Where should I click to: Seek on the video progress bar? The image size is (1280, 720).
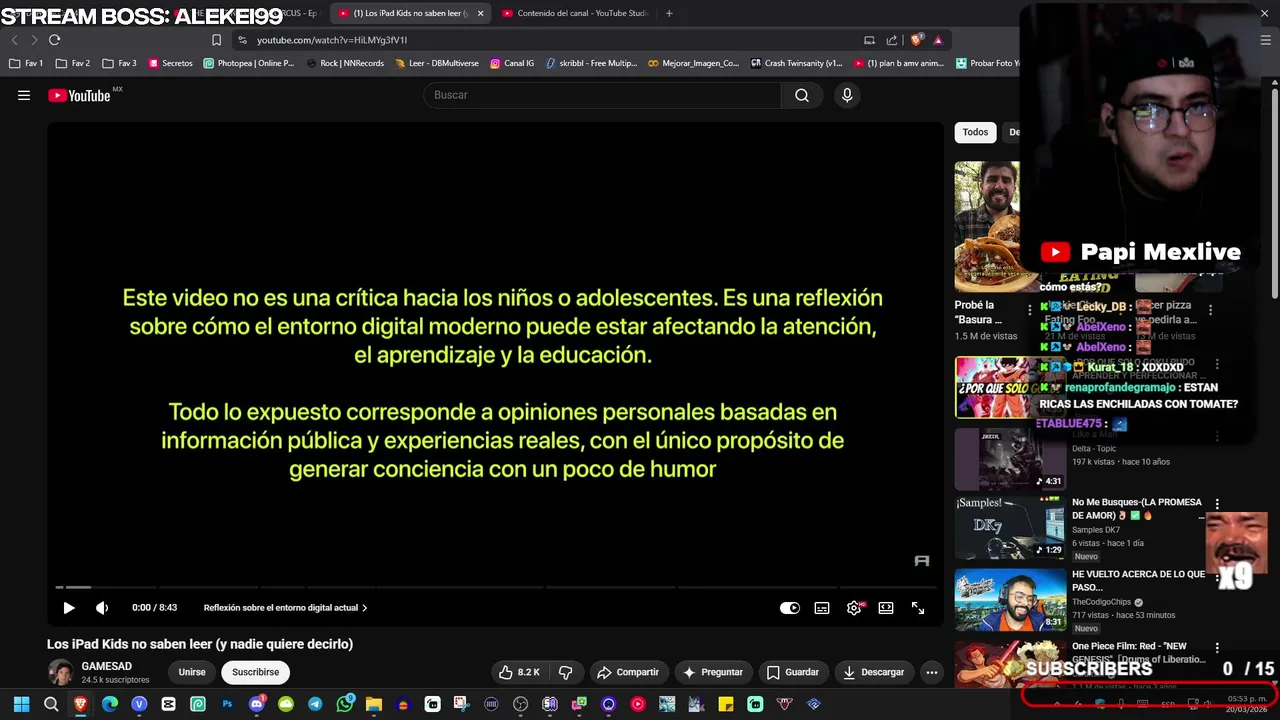(x=495, y=587)
